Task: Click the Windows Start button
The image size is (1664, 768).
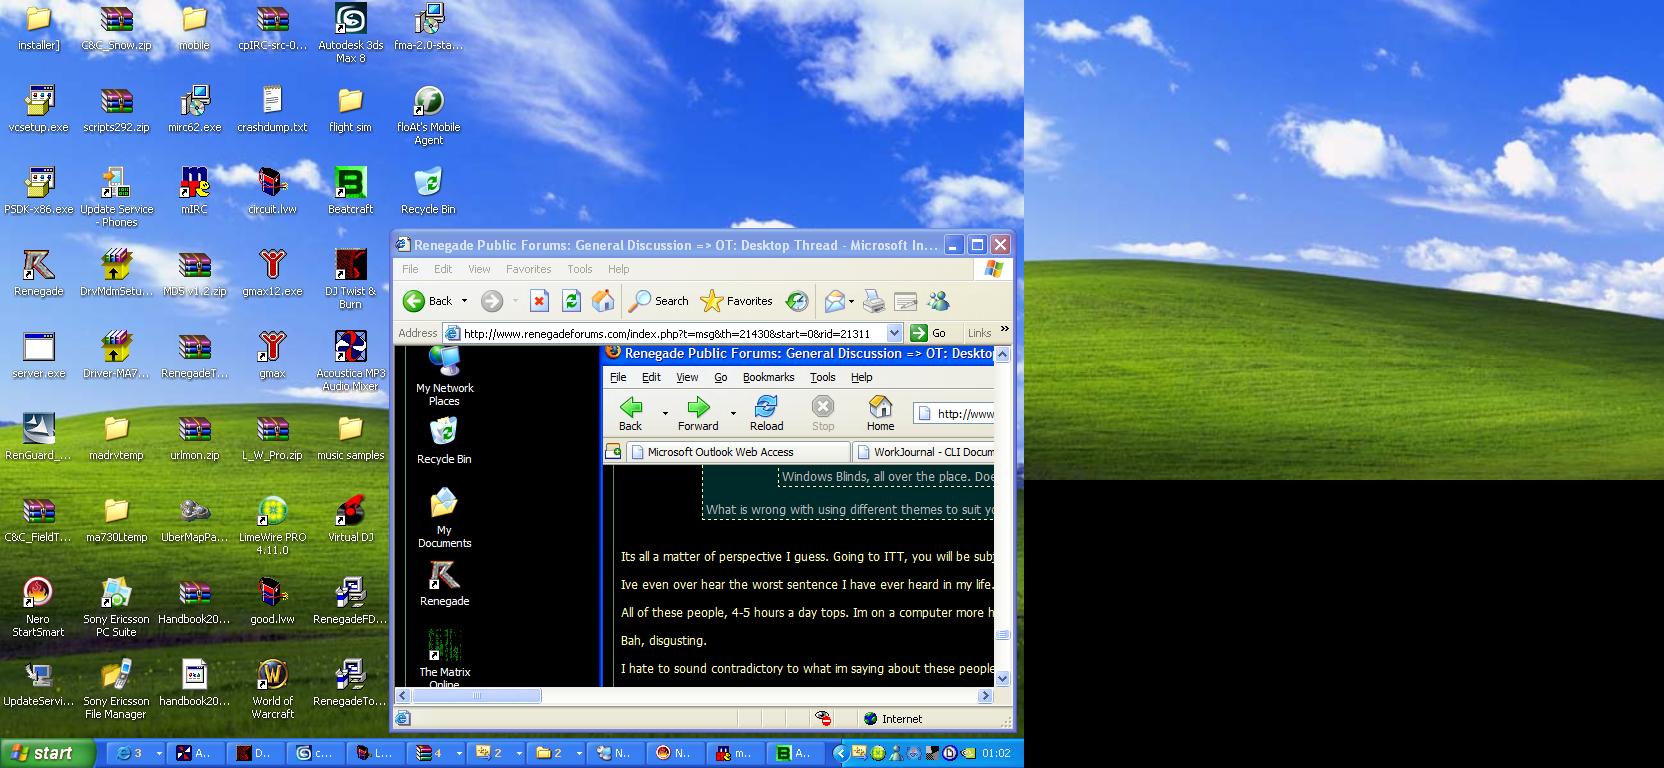Action: coord(46,753)
